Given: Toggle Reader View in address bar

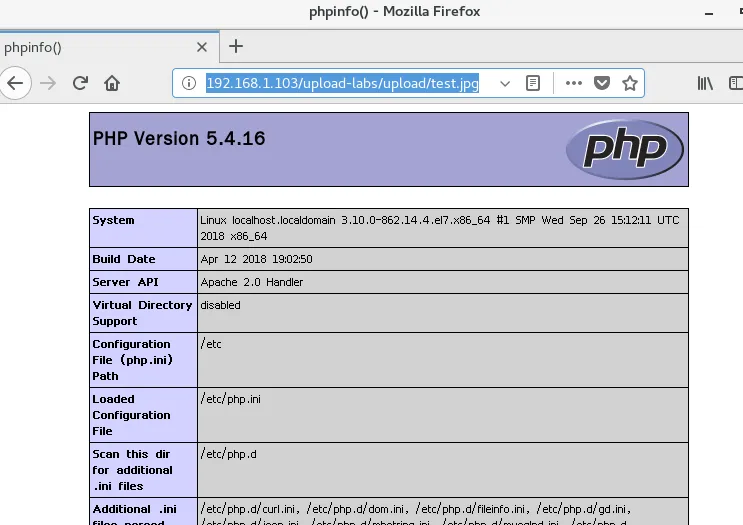Looking at the screenshot, I should pos(534,83).
